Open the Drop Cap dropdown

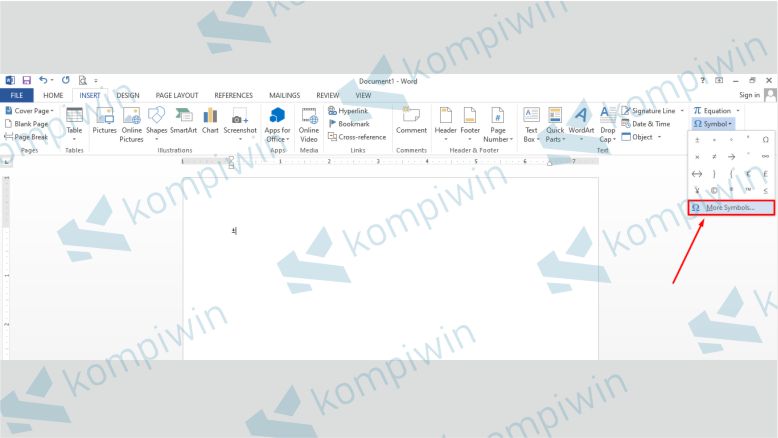[x=607, y=125]
